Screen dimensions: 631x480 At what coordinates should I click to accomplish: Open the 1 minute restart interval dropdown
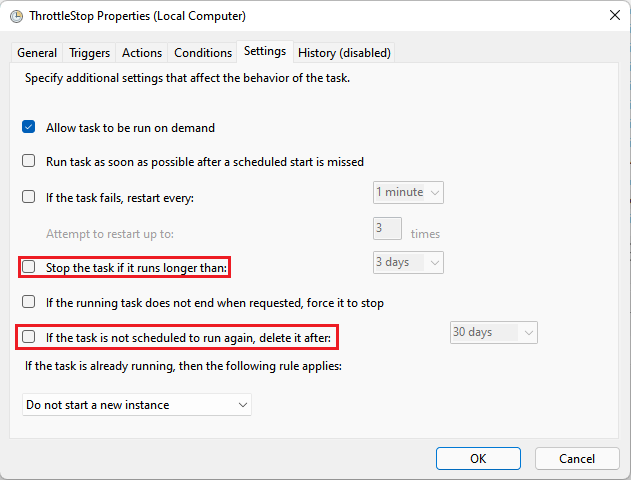click(x=408, y=192)
